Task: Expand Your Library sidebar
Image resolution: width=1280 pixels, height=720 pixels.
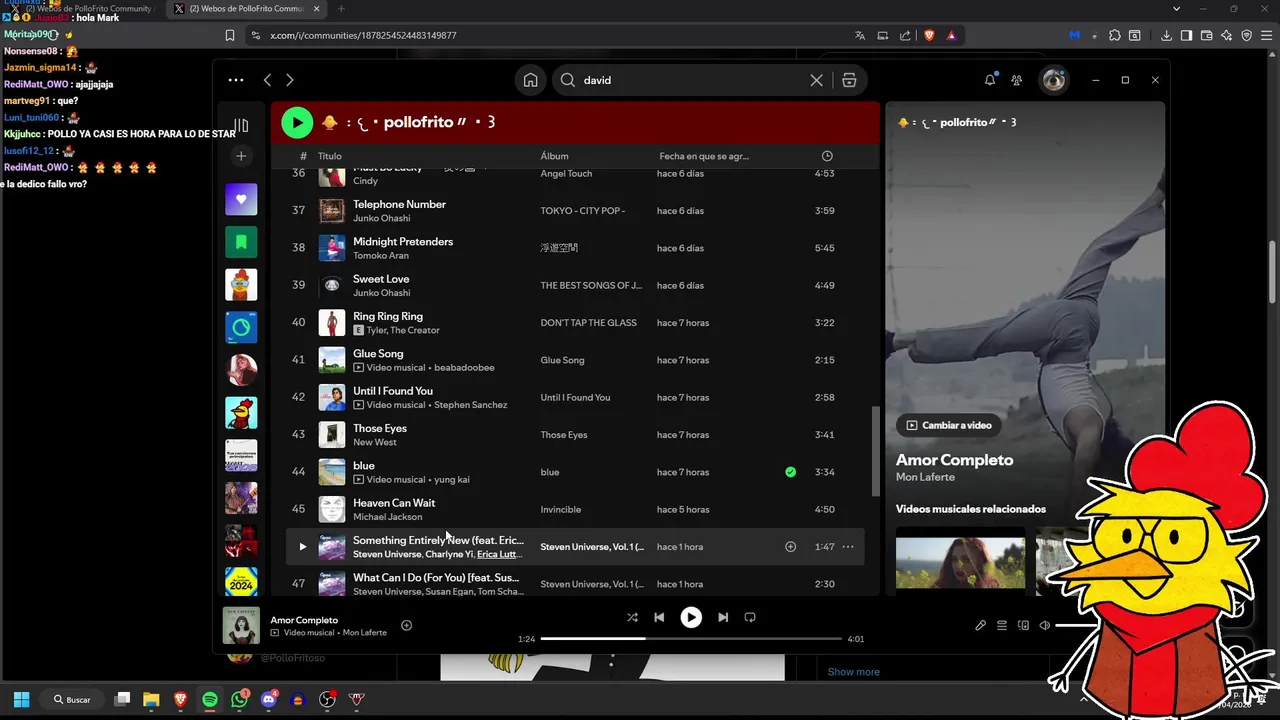Action: [x=241, y=125]
